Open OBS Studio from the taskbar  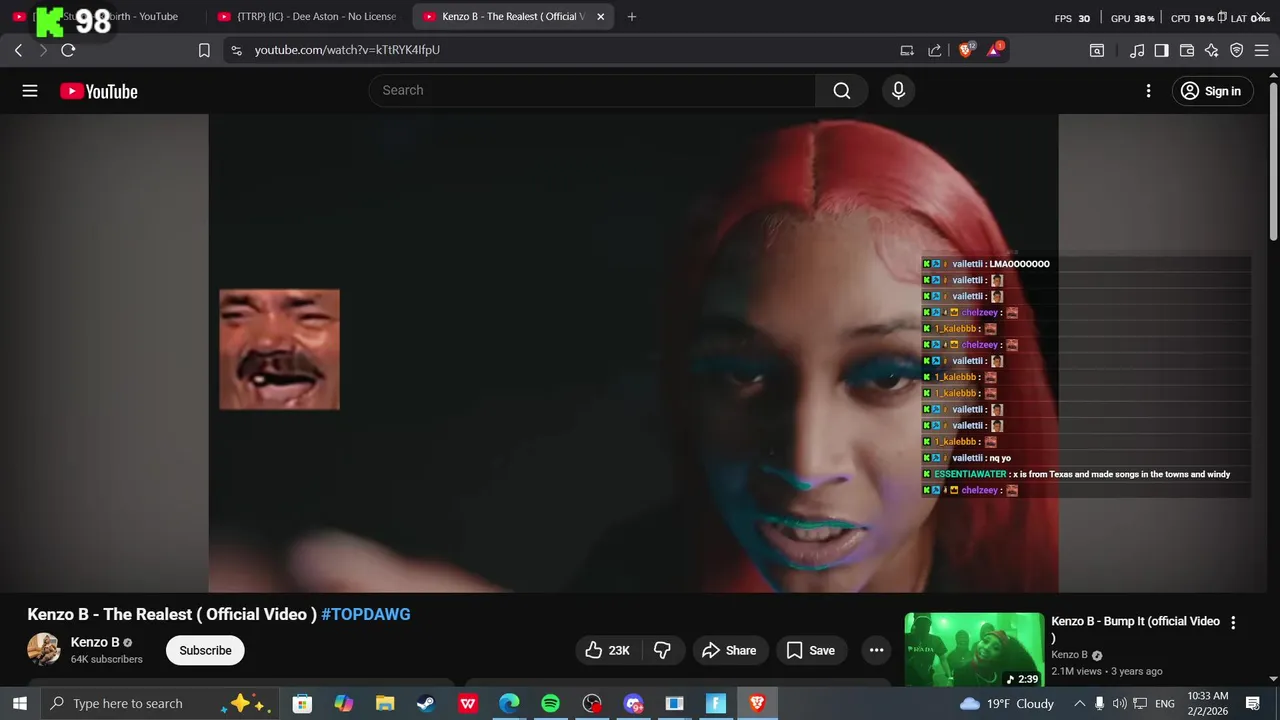click(x=592, y=703)
